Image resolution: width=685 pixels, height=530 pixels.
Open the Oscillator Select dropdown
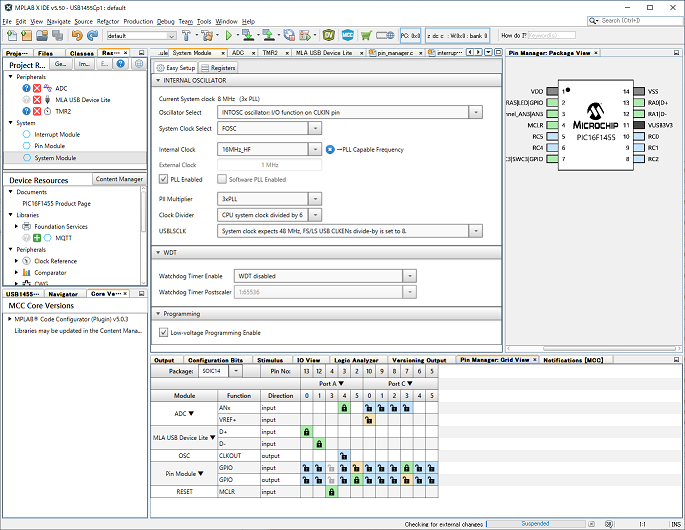pos(476,112)
